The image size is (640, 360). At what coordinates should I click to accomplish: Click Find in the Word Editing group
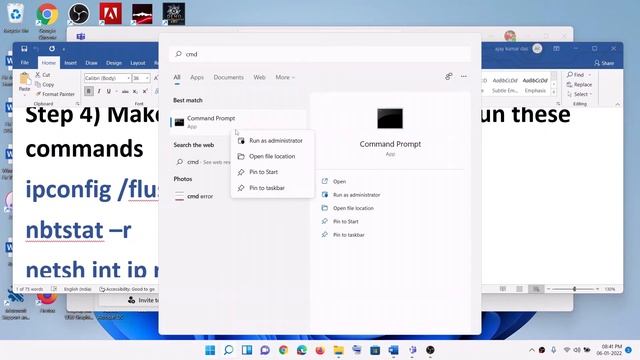point(576,75)
